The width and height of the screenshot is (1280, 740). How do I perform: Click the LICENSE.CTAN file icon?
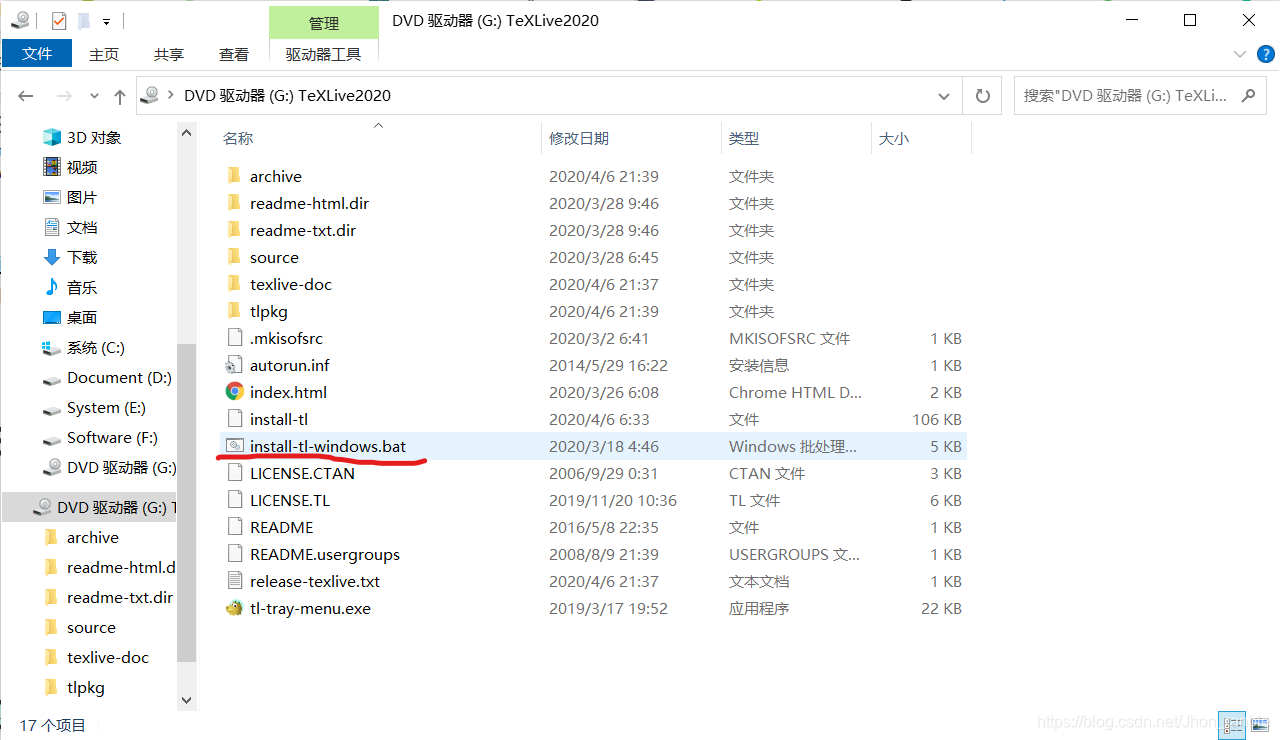(x=234, y=473)
